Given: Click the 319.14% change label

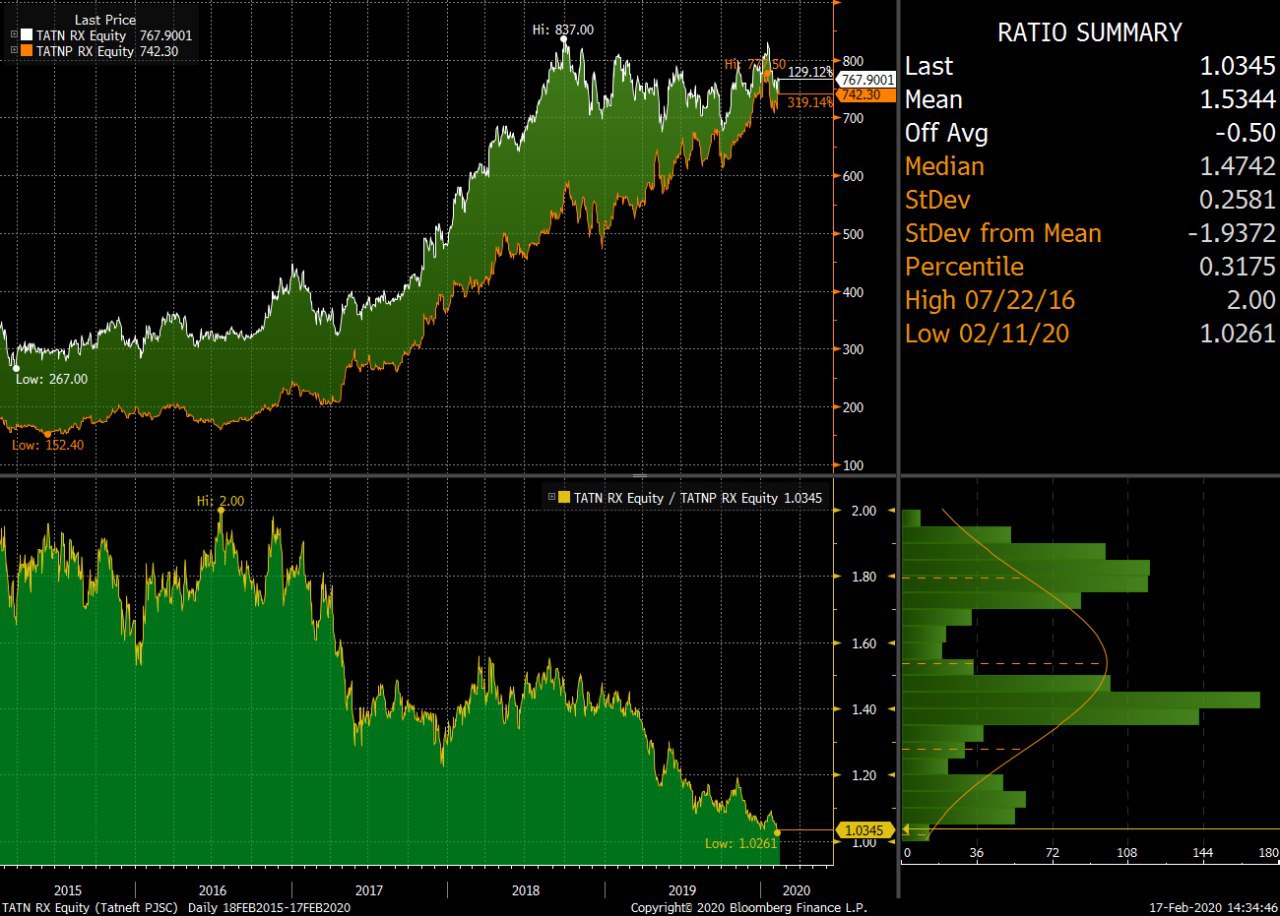Looking at the screenshot, I should pyautogui.click(x=810, y=102).
